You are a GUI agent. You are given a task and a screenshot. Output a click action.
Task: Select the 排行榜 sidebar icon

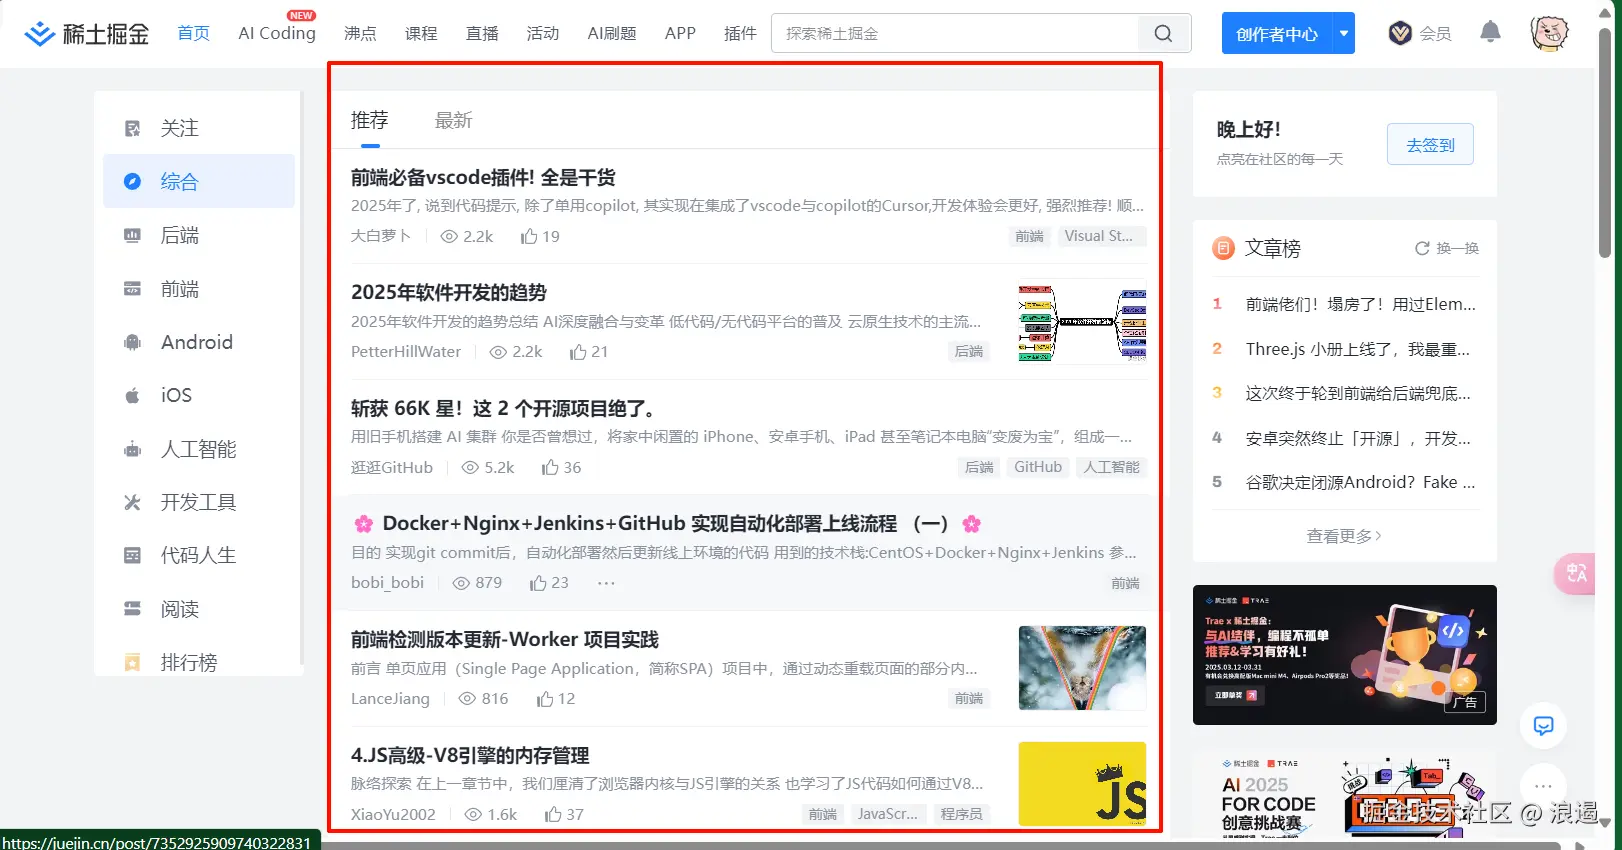[x=132, y=662]
